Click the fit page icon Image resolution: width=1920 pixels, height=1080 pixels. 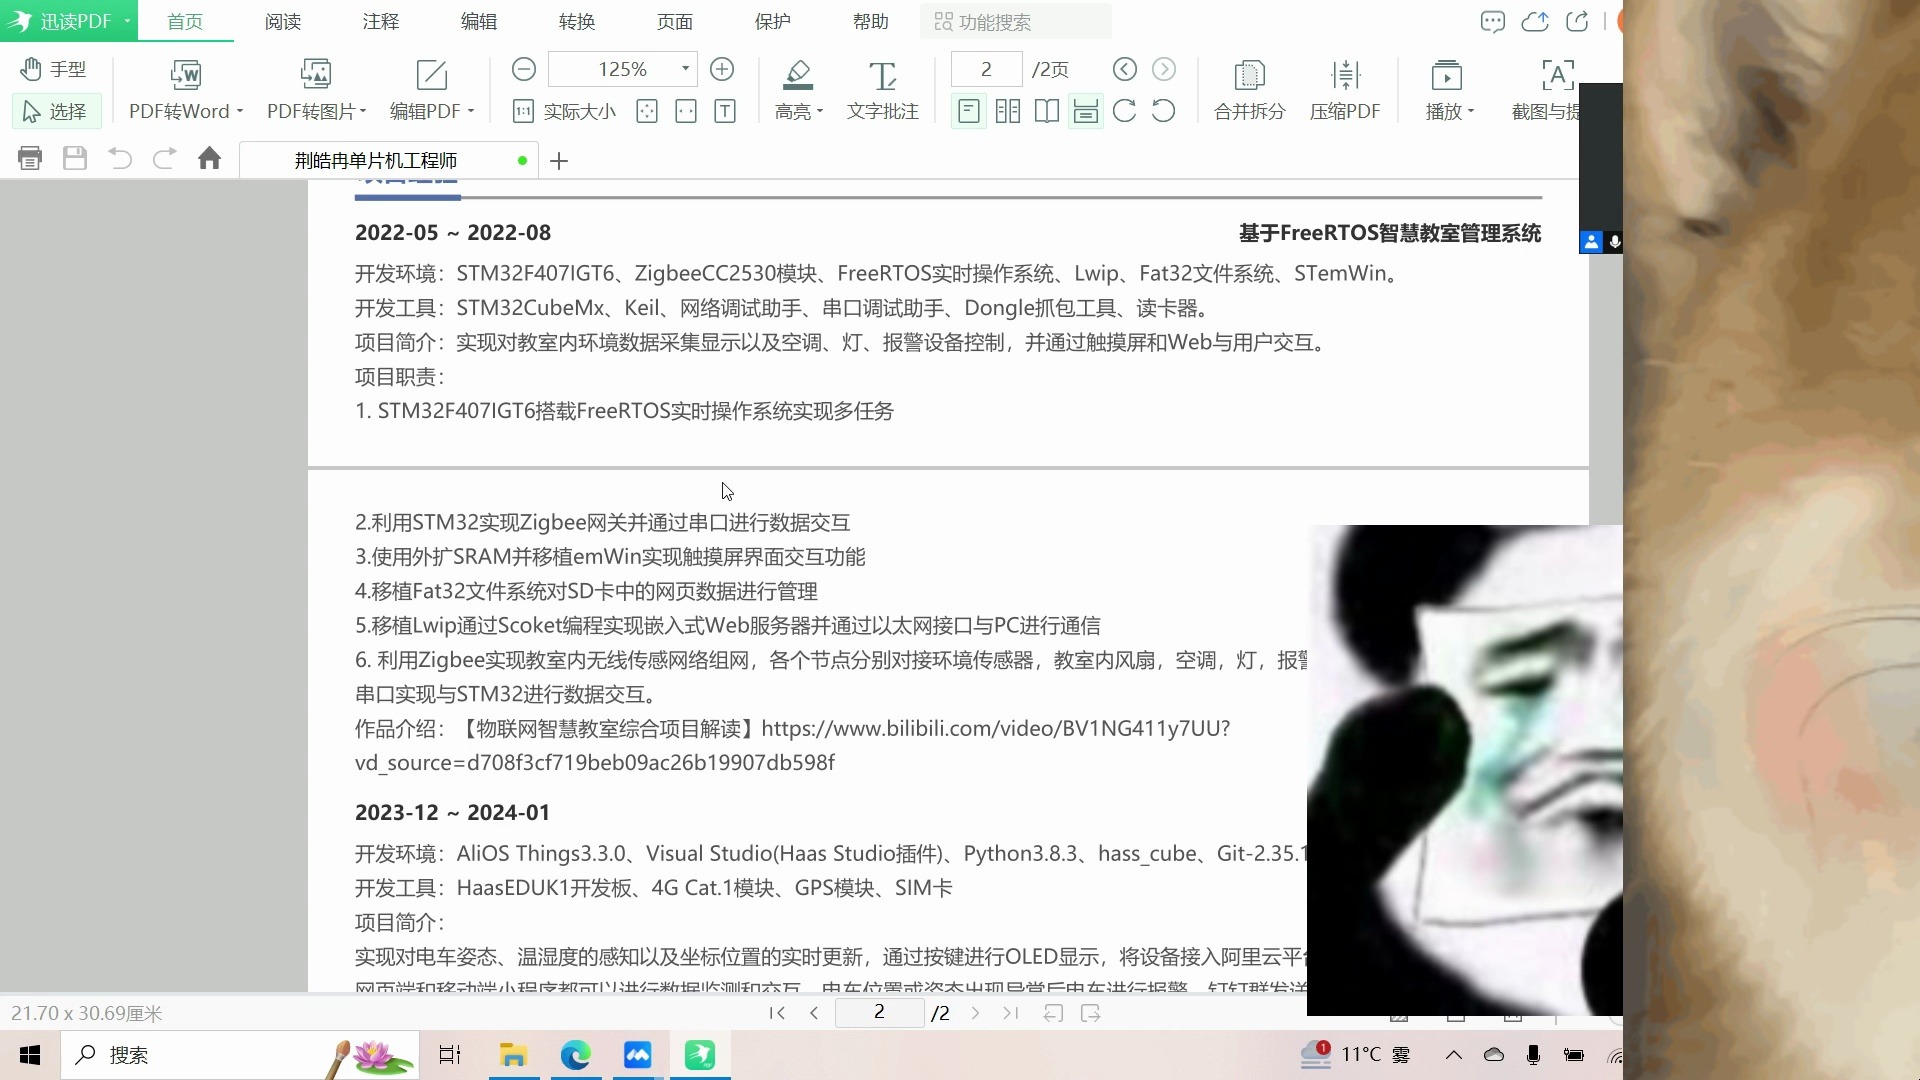(x=647, y=111)
